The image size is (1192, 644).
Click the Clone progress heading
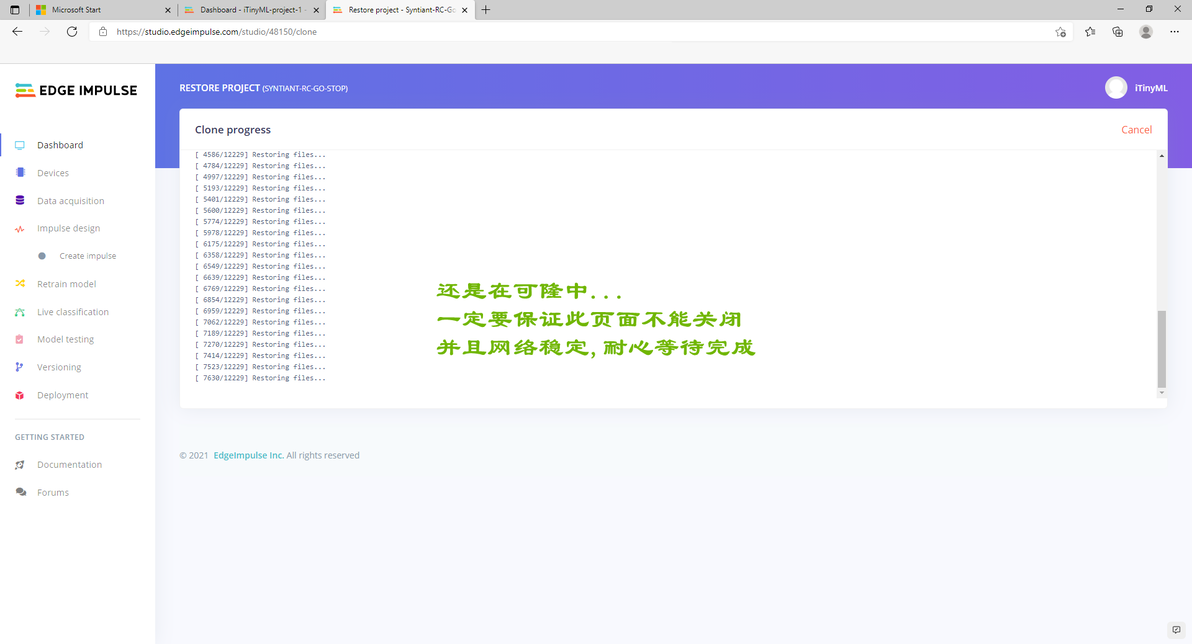[x=233, y=130]
